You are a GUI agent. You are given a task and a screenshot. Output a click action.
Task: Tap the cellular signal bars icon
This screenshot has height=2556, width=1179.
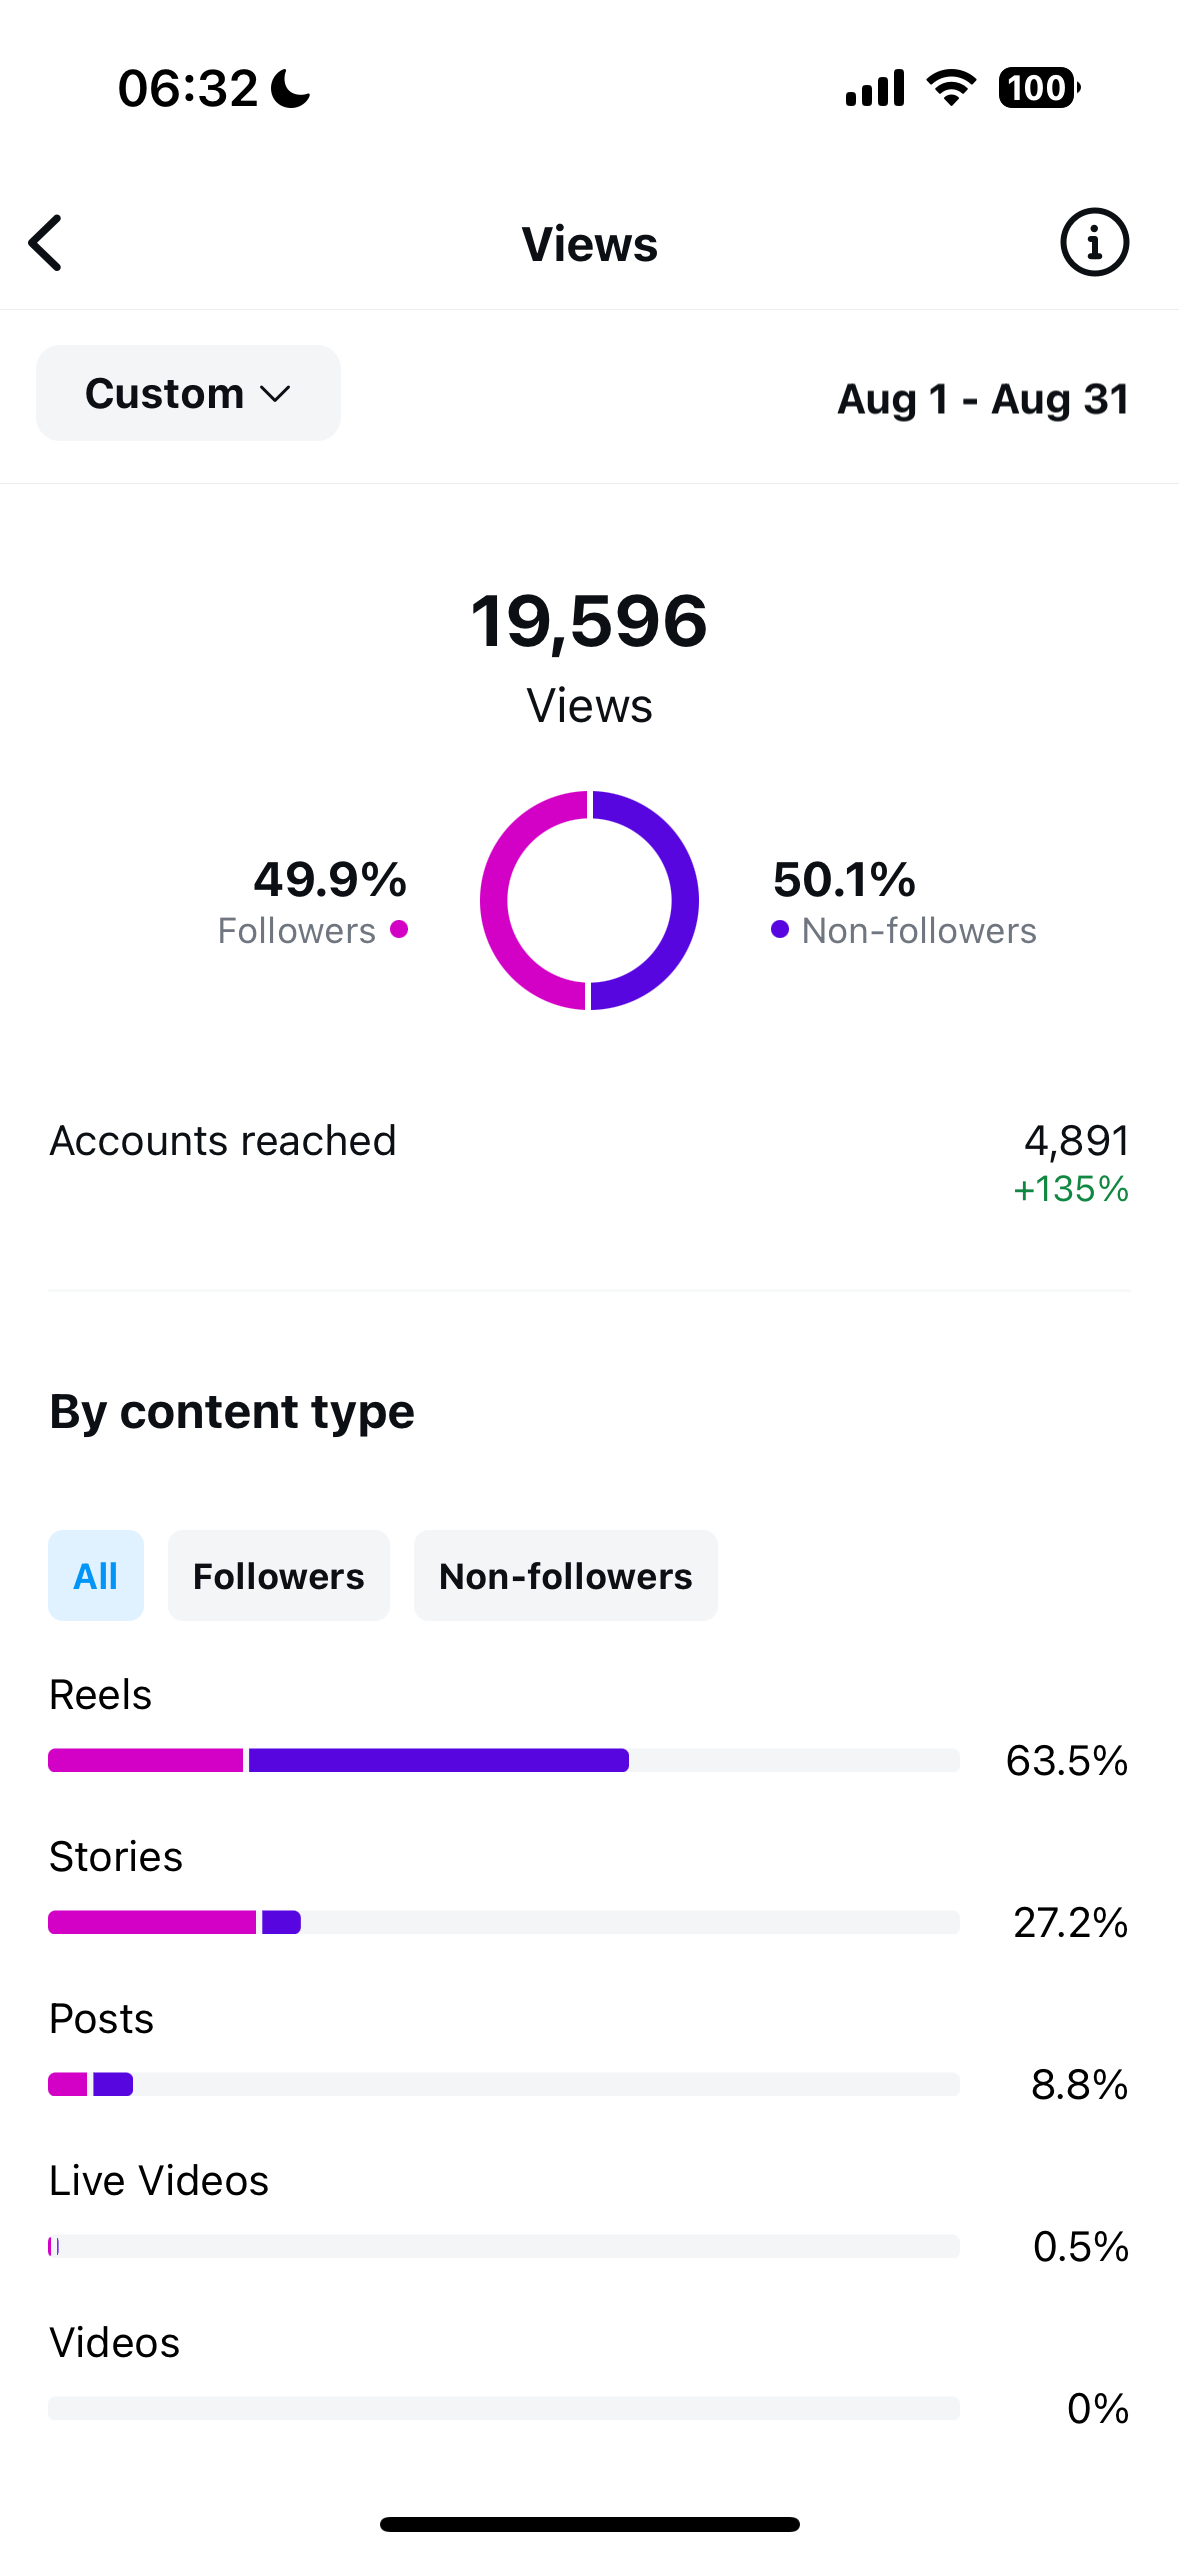[875, 88]
